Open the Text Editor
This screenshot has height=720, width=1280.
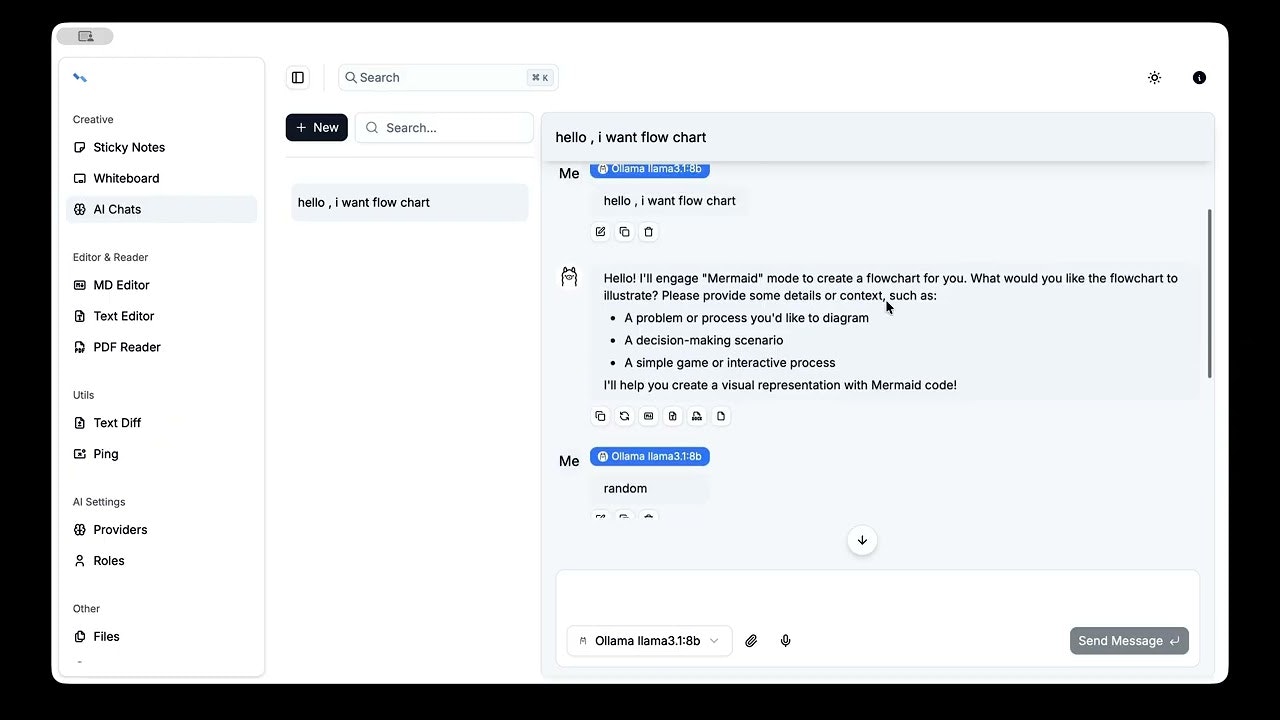161,316
